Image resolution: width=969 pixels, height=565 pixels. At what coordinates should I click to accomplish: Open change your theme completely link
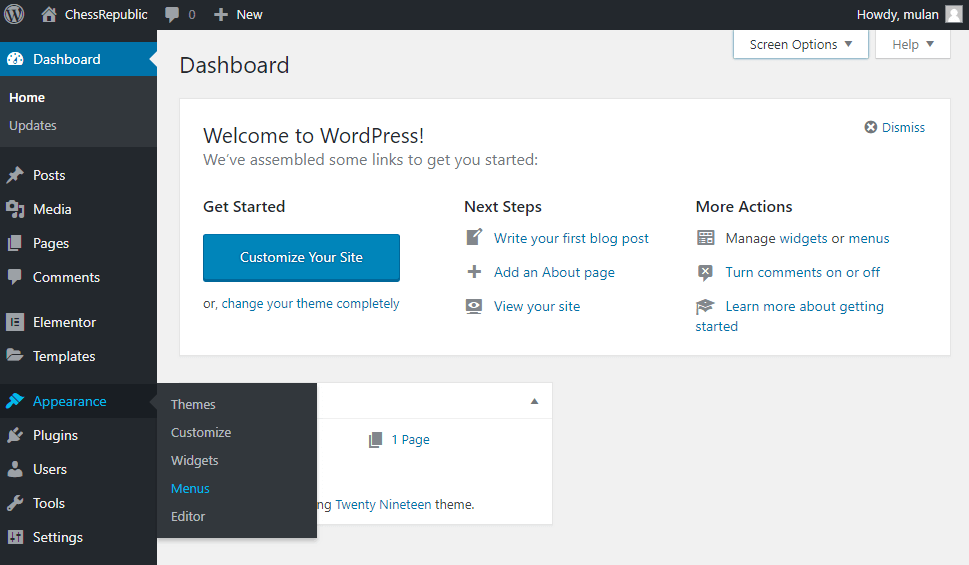coord(310,304)
